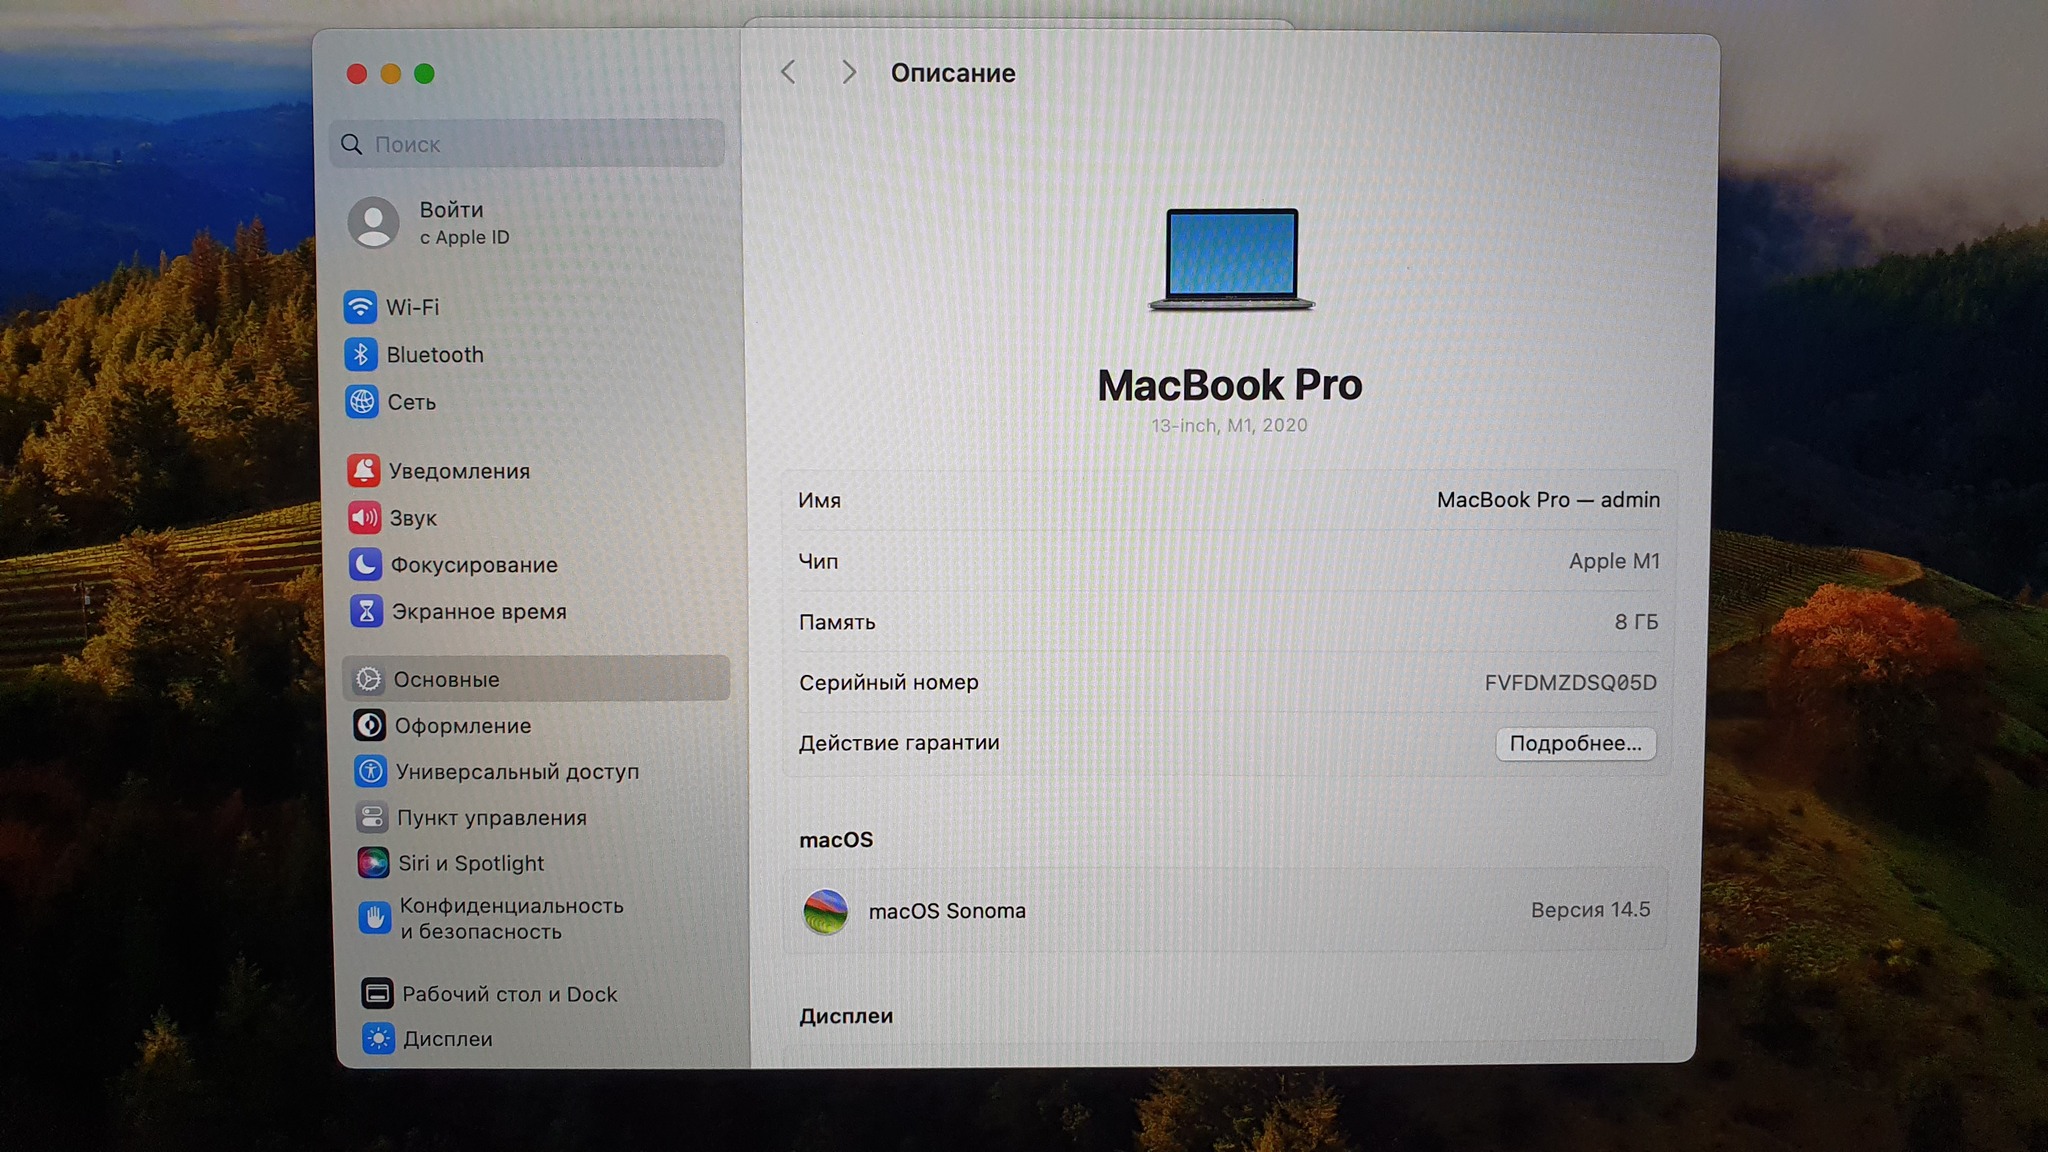Open Экранное время hourglass icon
Screen dimensions: 2048x1152
[366, 611]
